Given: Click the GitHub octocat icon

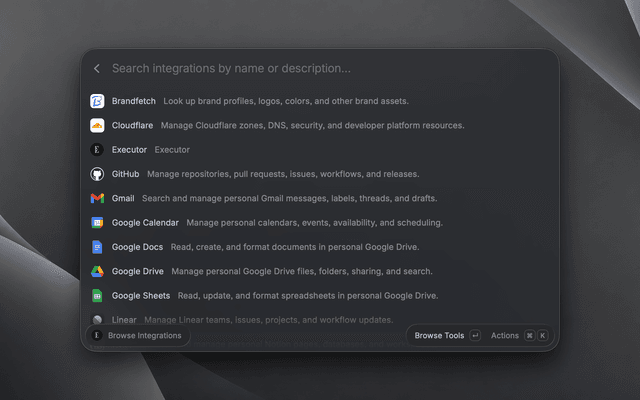Looking at the screenshot, I should coord(97,174).
